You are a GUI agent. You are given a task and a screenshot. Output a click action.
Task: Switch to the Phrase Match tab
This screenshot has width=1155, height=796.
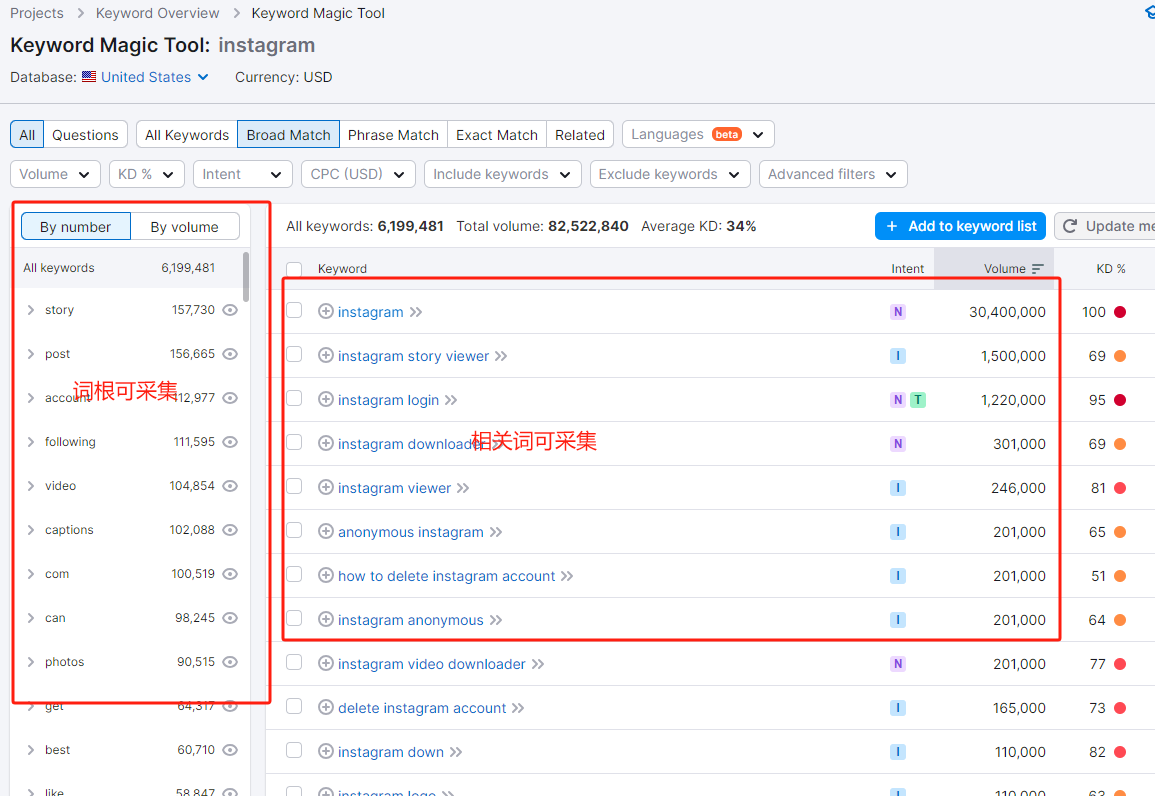coord(393,135)
